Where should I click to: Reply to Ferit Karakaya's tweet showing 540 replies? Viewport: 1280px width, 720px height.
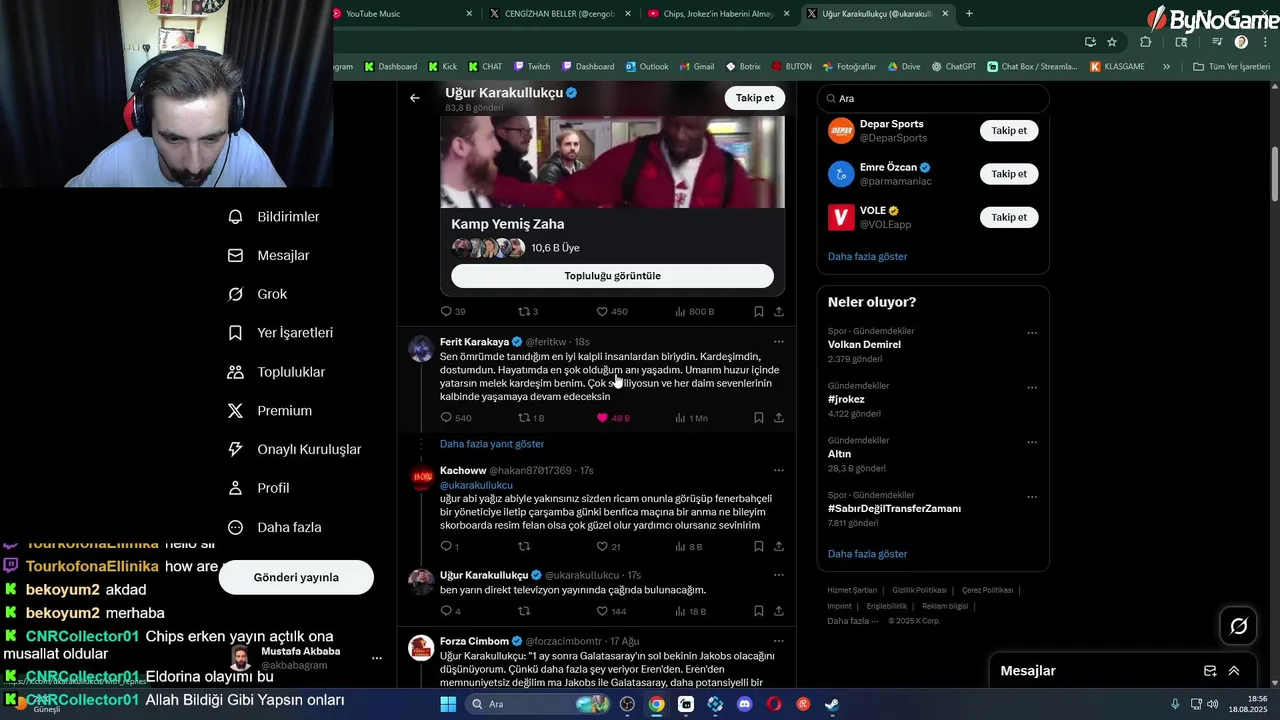(456, 418)
